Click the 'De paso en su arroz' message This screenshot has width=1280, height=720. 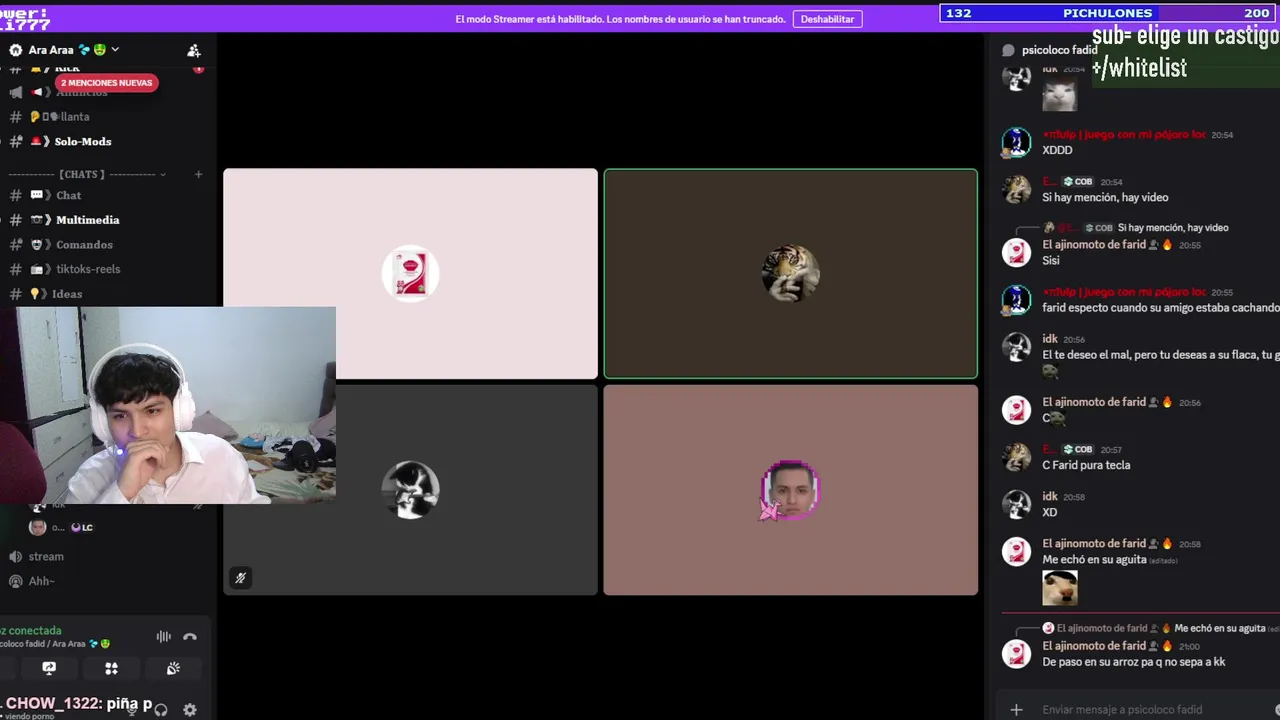pyautogui.click(x=1133, y=662)
